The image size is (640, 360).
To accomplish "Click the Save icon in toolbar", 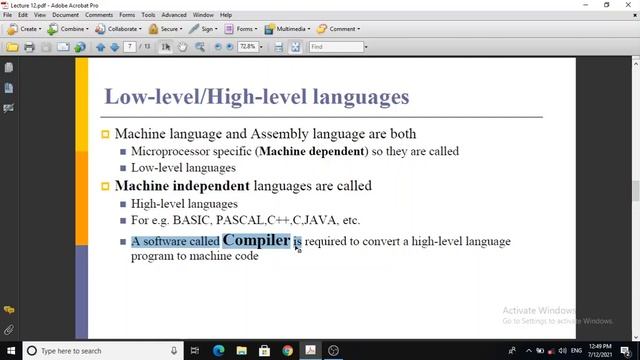I will pos(46,47).
